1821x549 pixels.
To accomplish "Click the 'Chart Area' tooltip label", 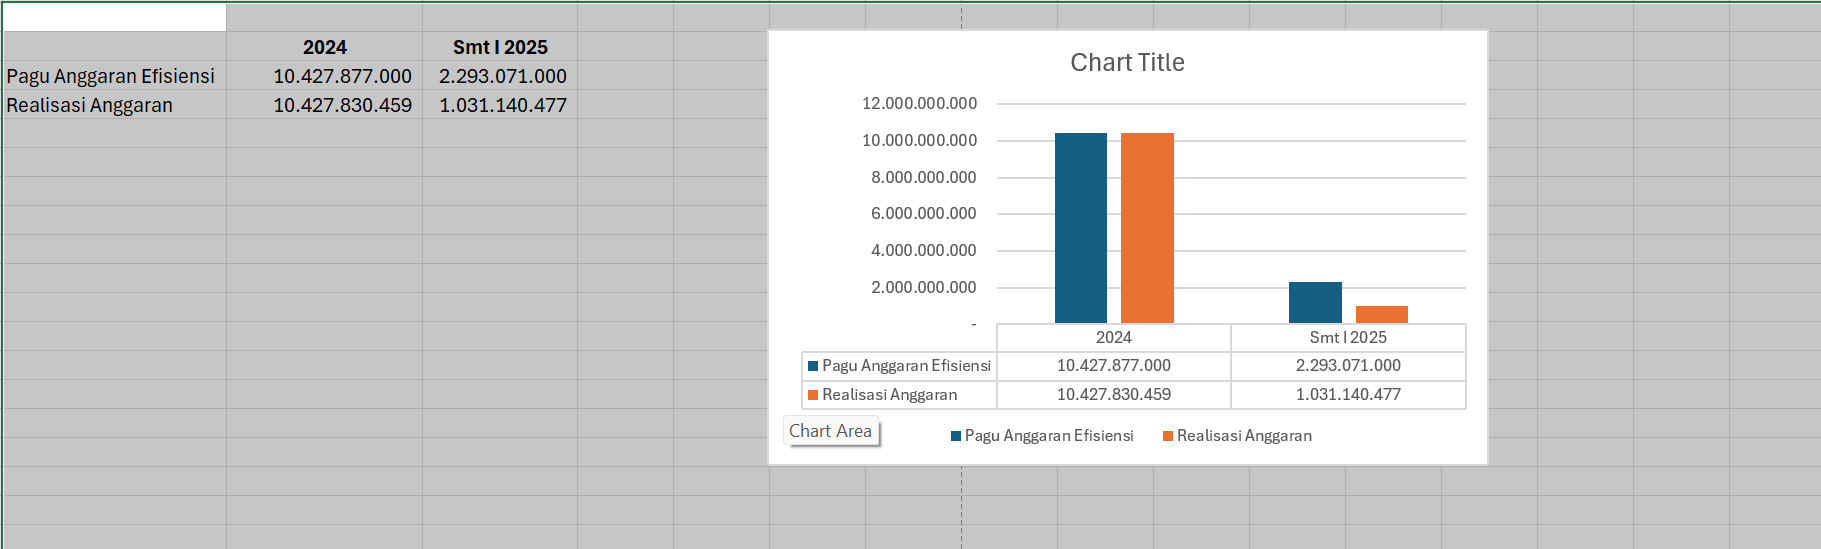I will click(830, 431).
